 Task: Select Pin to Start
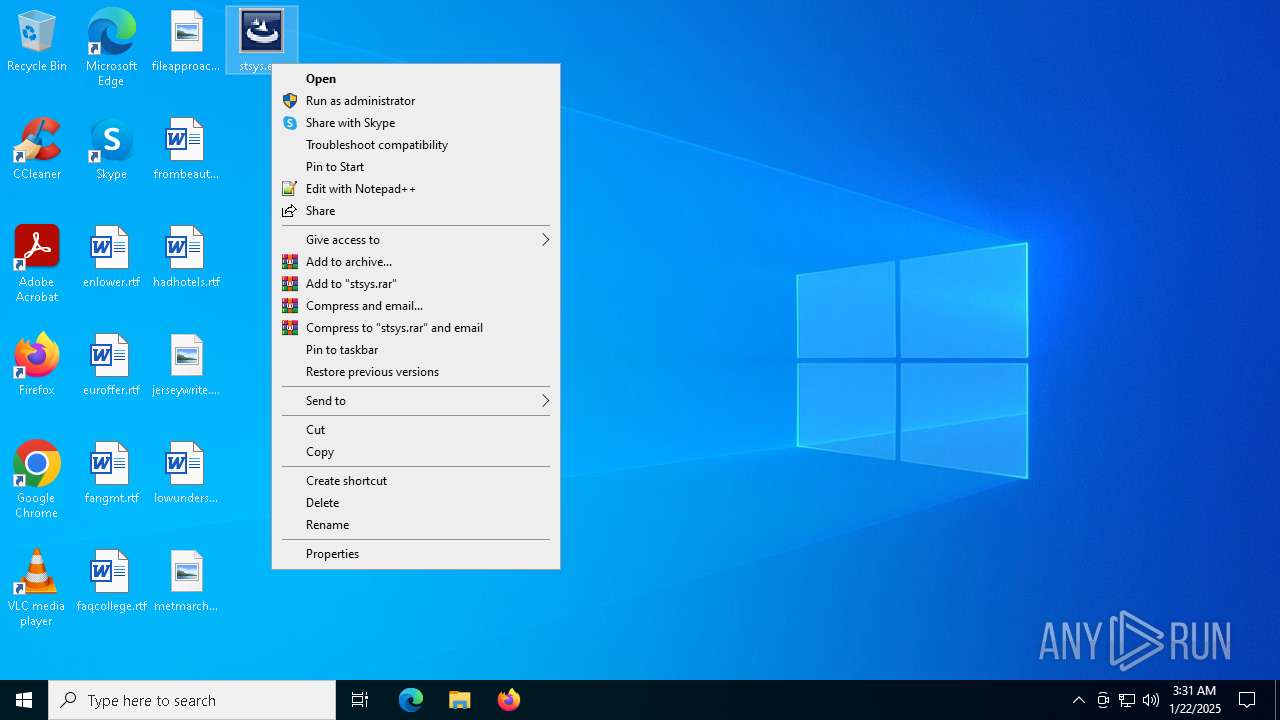tap(416, 167)
